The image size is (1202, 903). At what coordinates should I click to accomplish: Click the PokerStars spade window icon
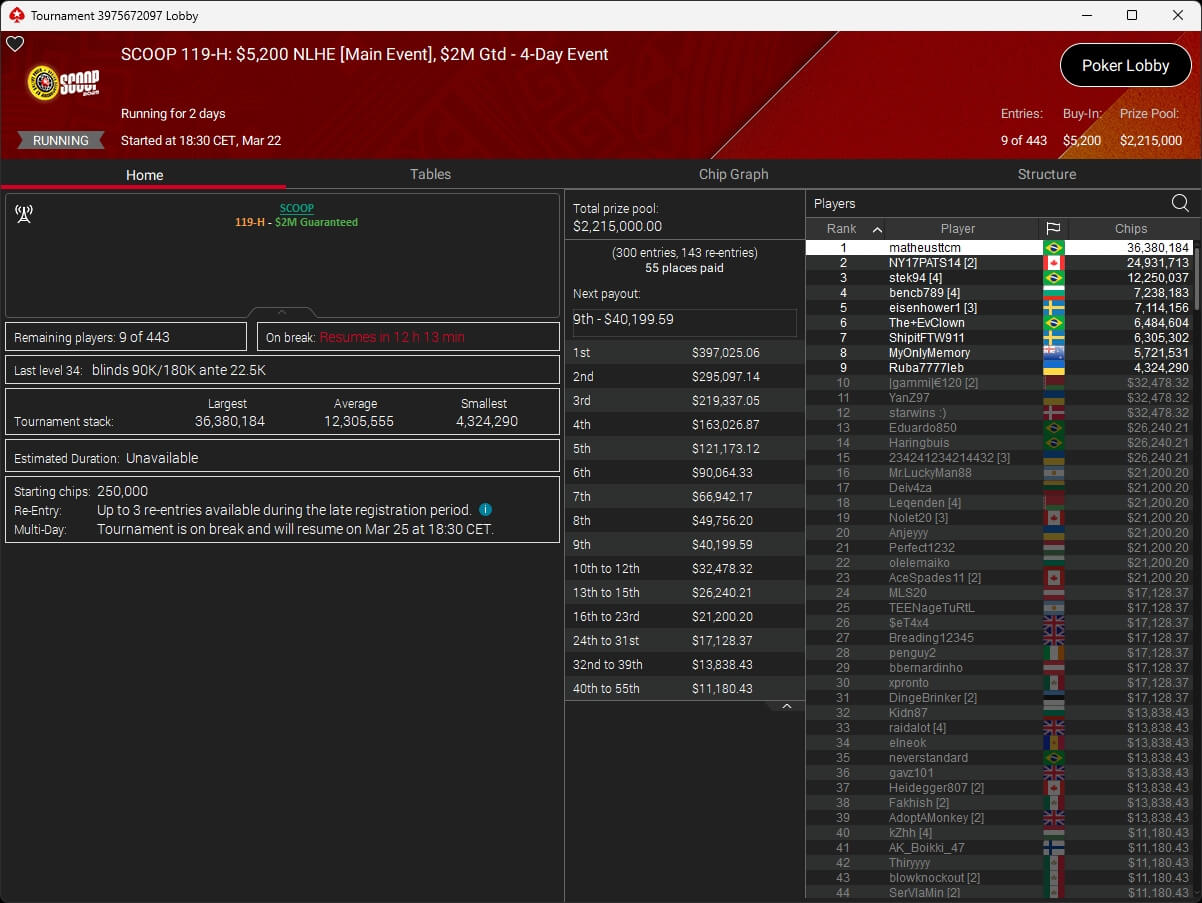coord(15,15)
